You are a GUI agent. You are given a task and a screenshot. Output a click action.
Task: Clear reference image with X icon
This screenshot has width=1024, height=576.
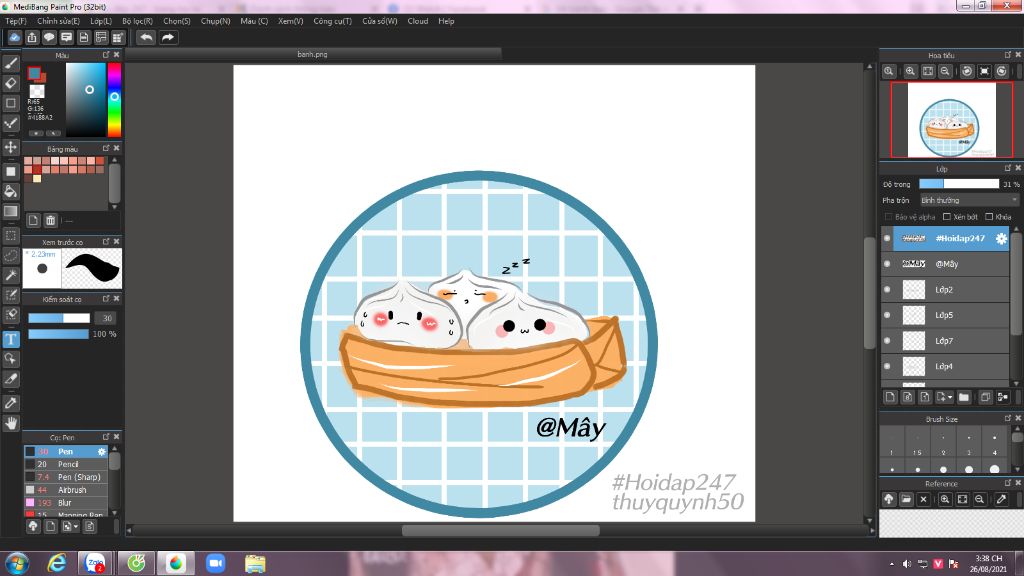click(x=923, y=499)
